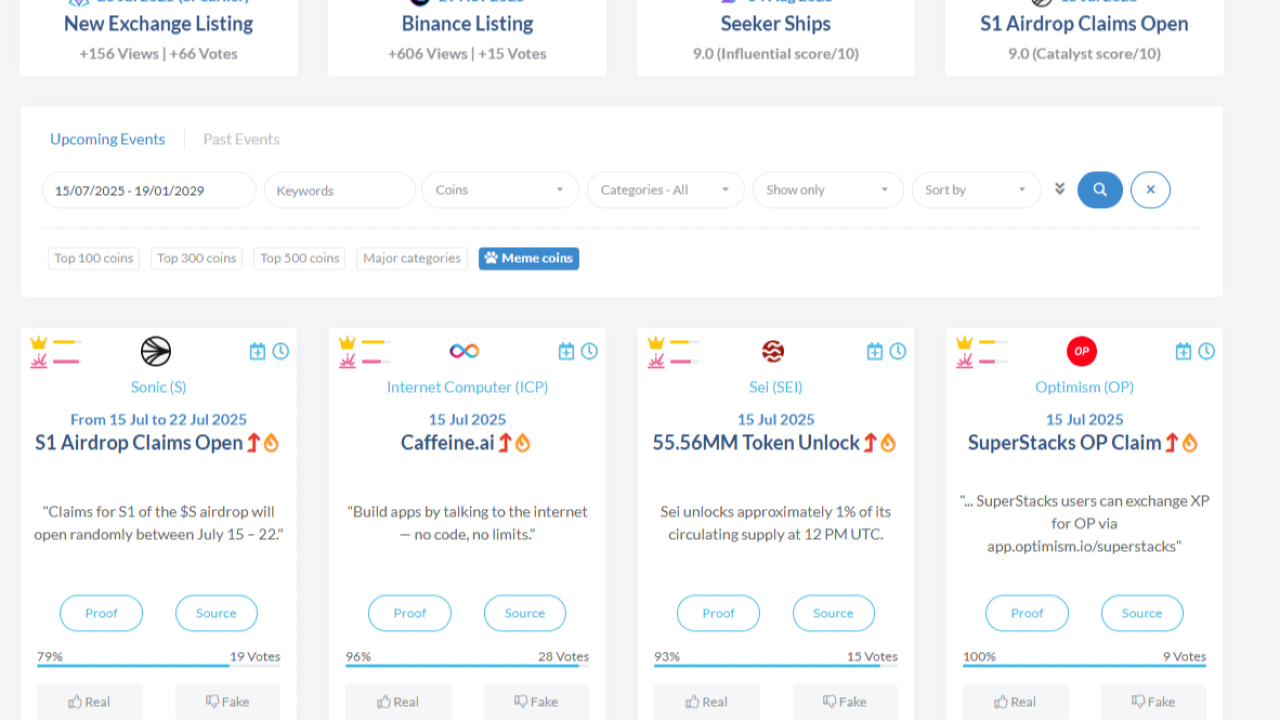Open Proof for Sei Token Unlock

click(718, 613)
